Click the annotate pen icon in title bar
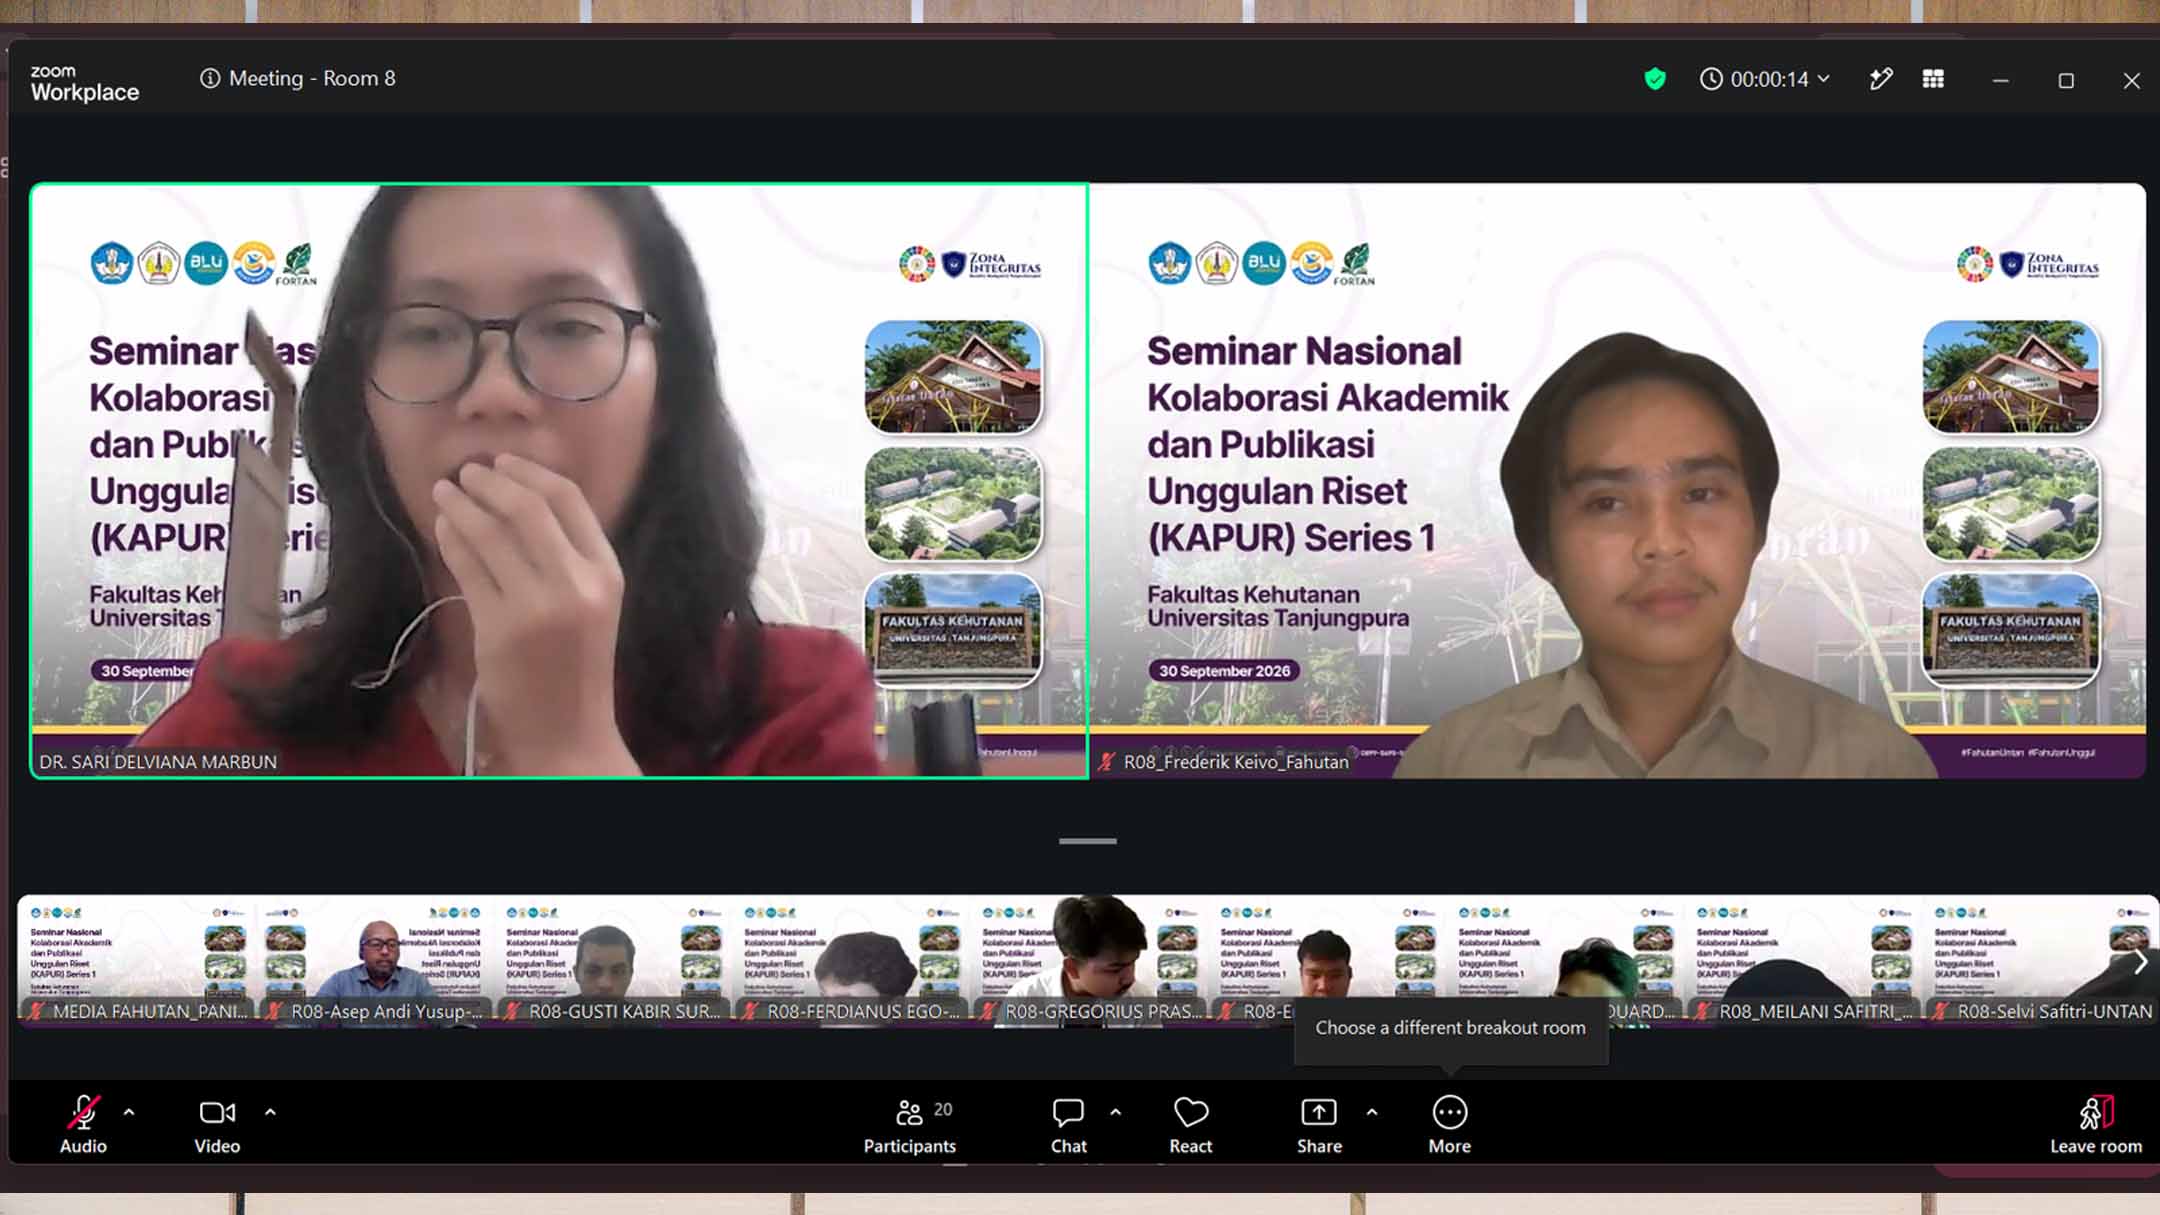 pyautogui.click(x=1881, y=79)
